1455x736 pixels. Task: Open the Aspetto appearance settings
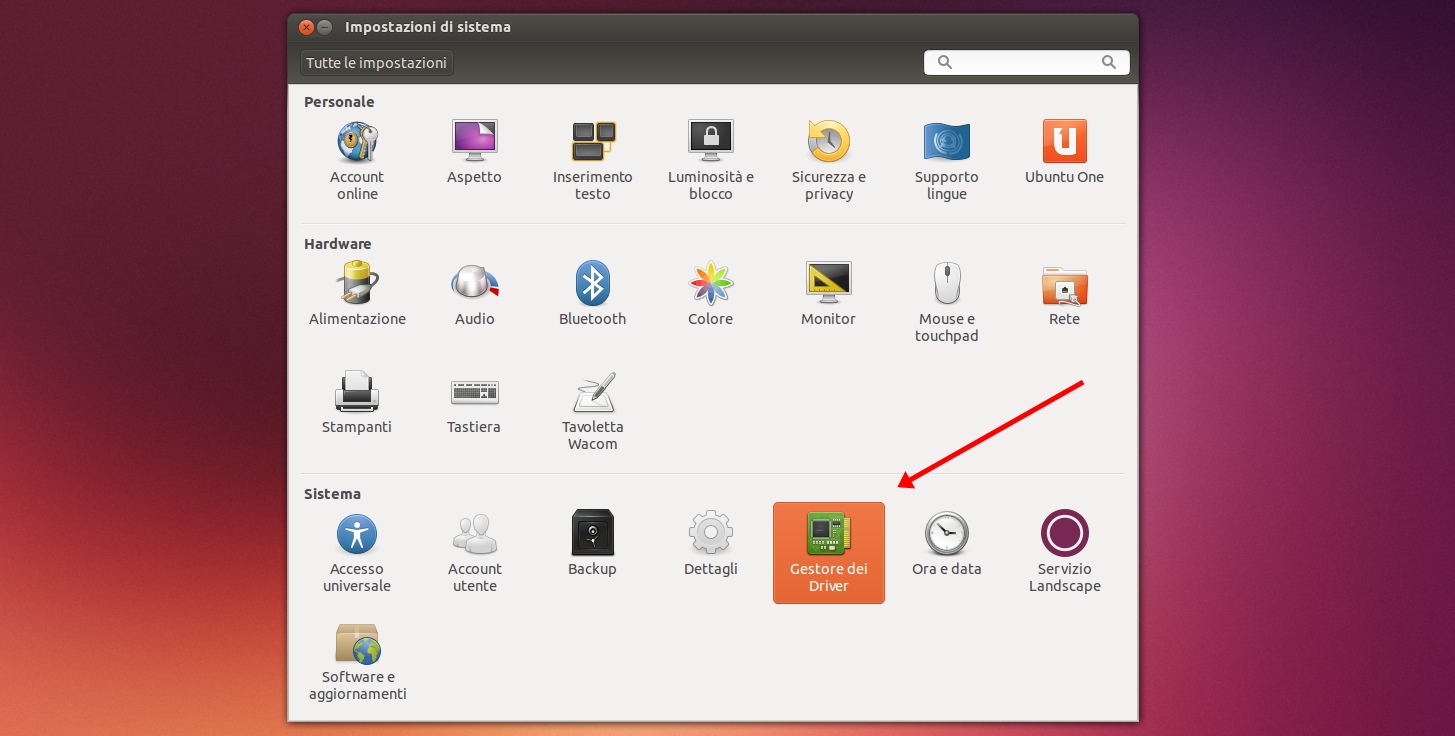click(x=474, y=150)
